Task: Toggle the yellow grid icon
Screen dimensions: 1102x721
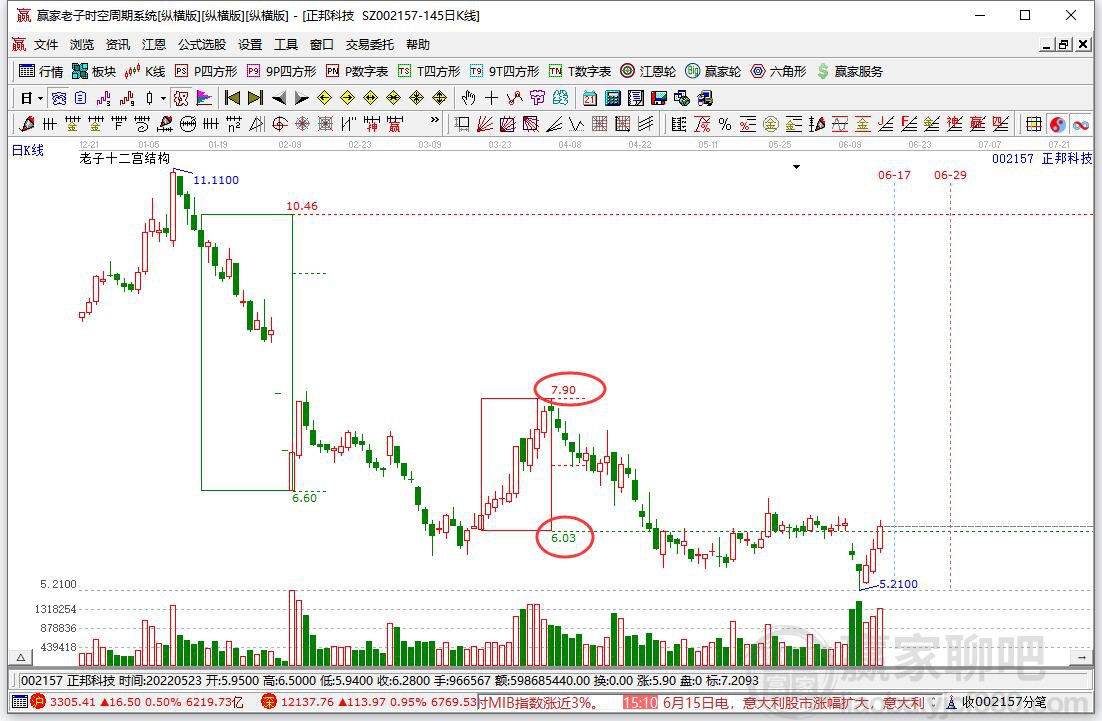Action: [1034, 124]
